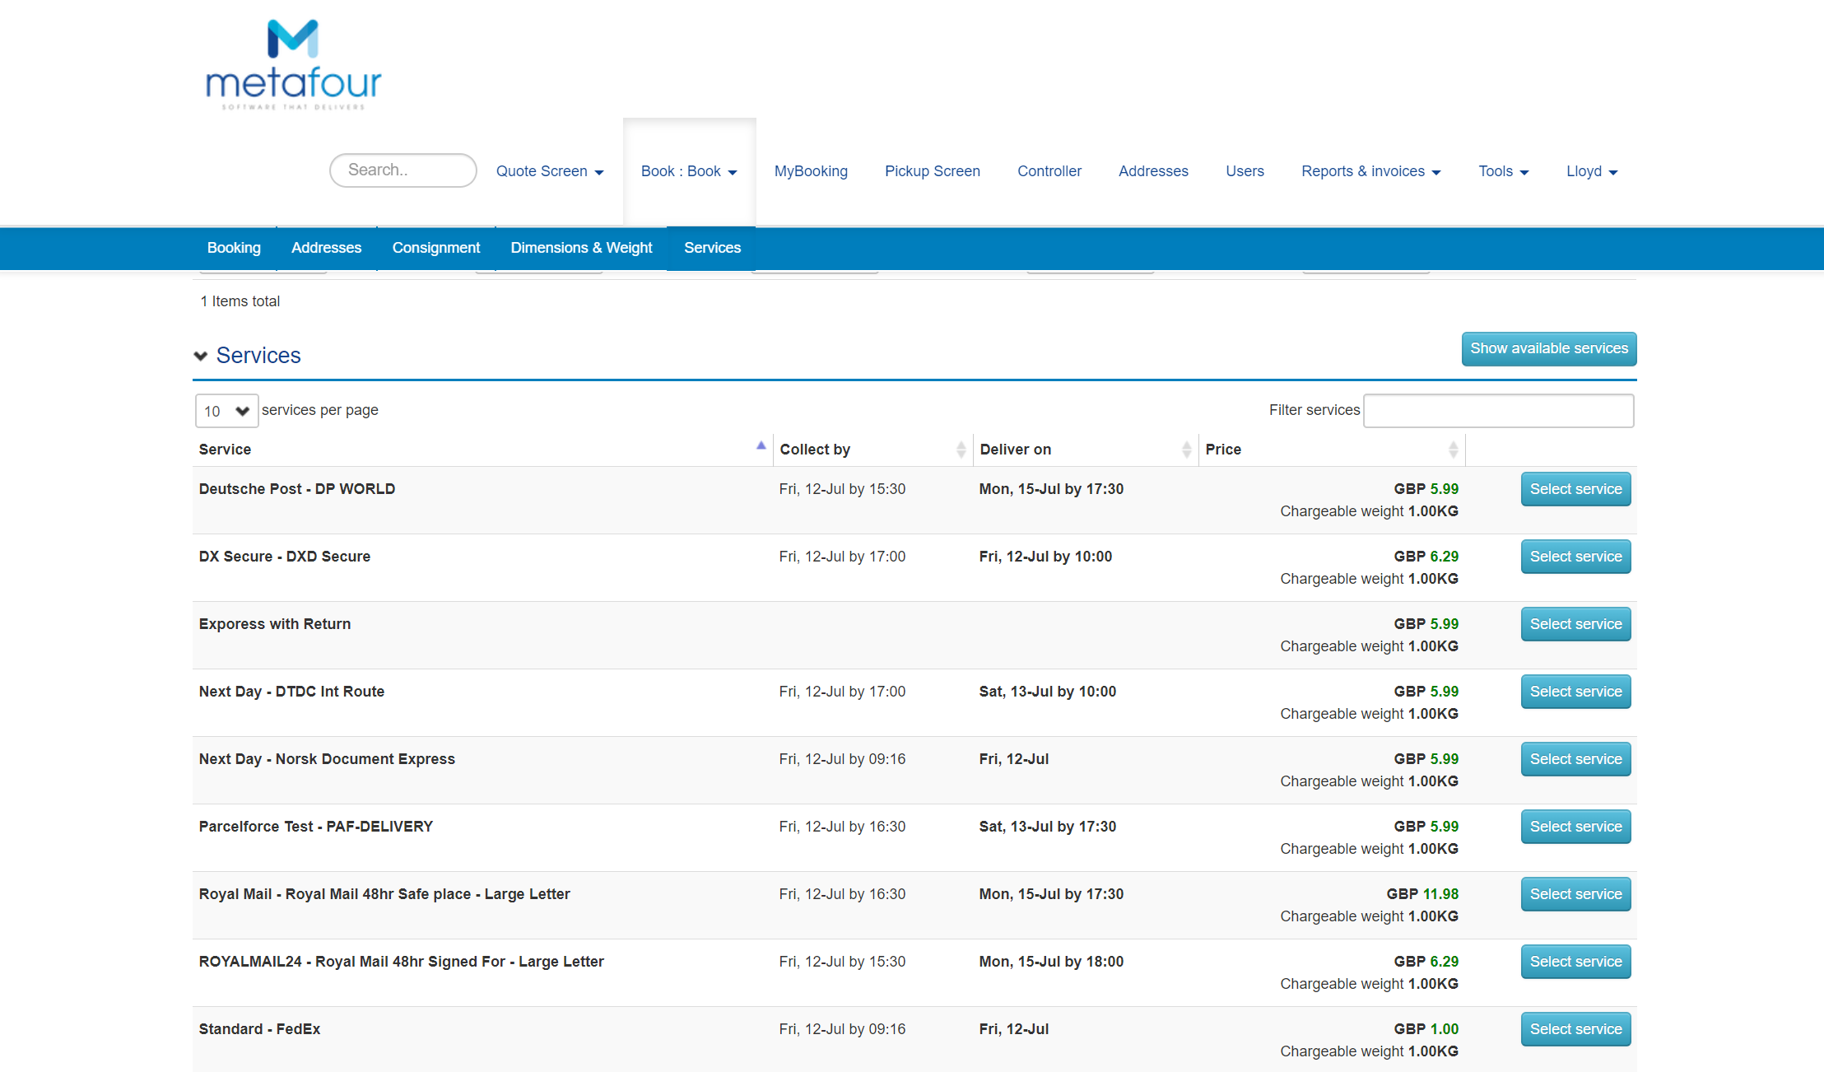The image size is (1824, 1072).
Task: Sort the Price column
Action: coord(1453,450)
